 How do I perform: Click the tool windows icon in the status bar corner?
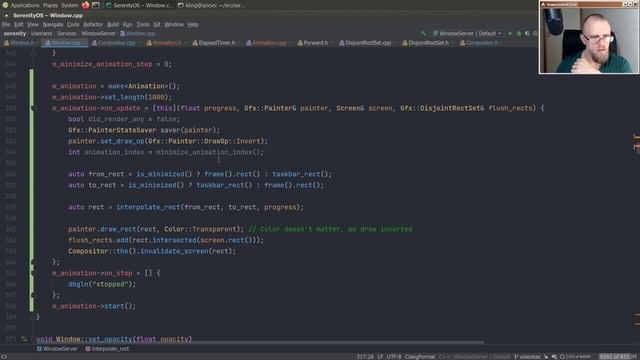[4, 356]
